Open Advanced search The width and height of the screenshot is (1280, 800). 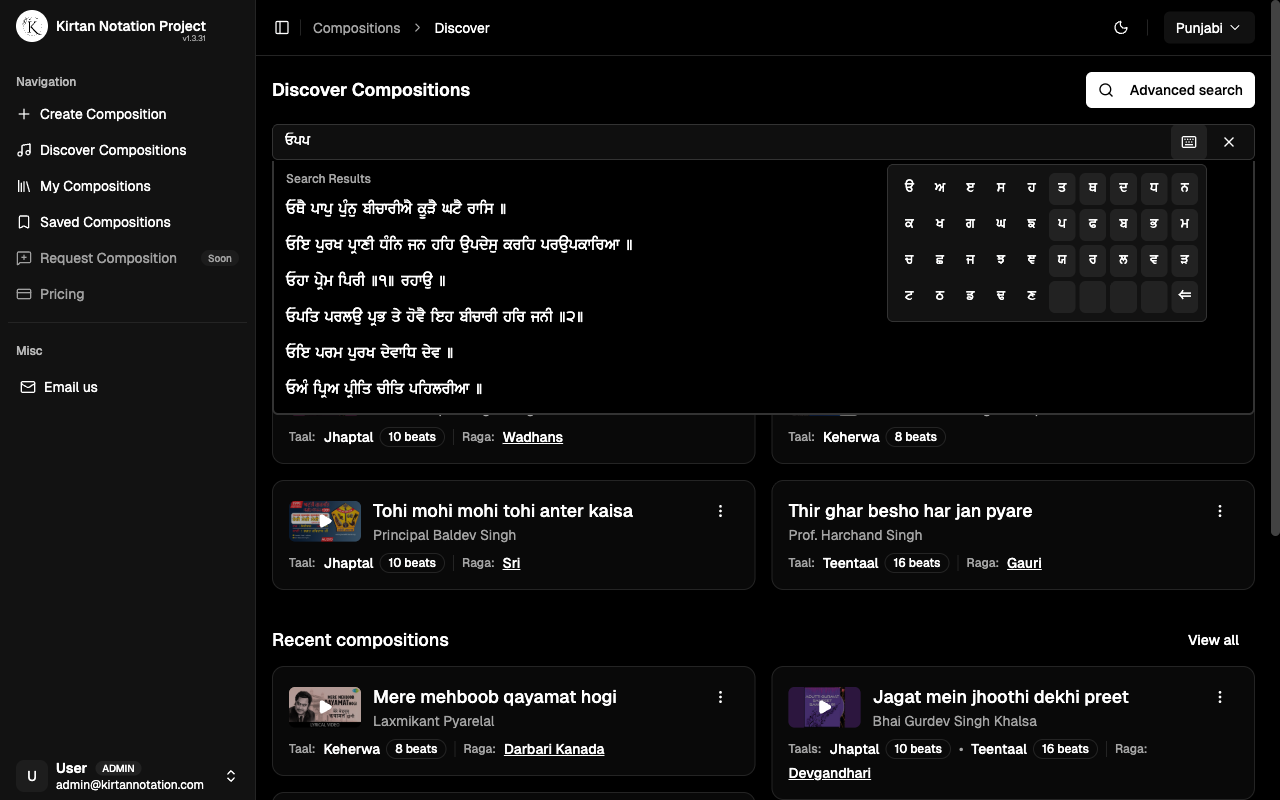1170,90
